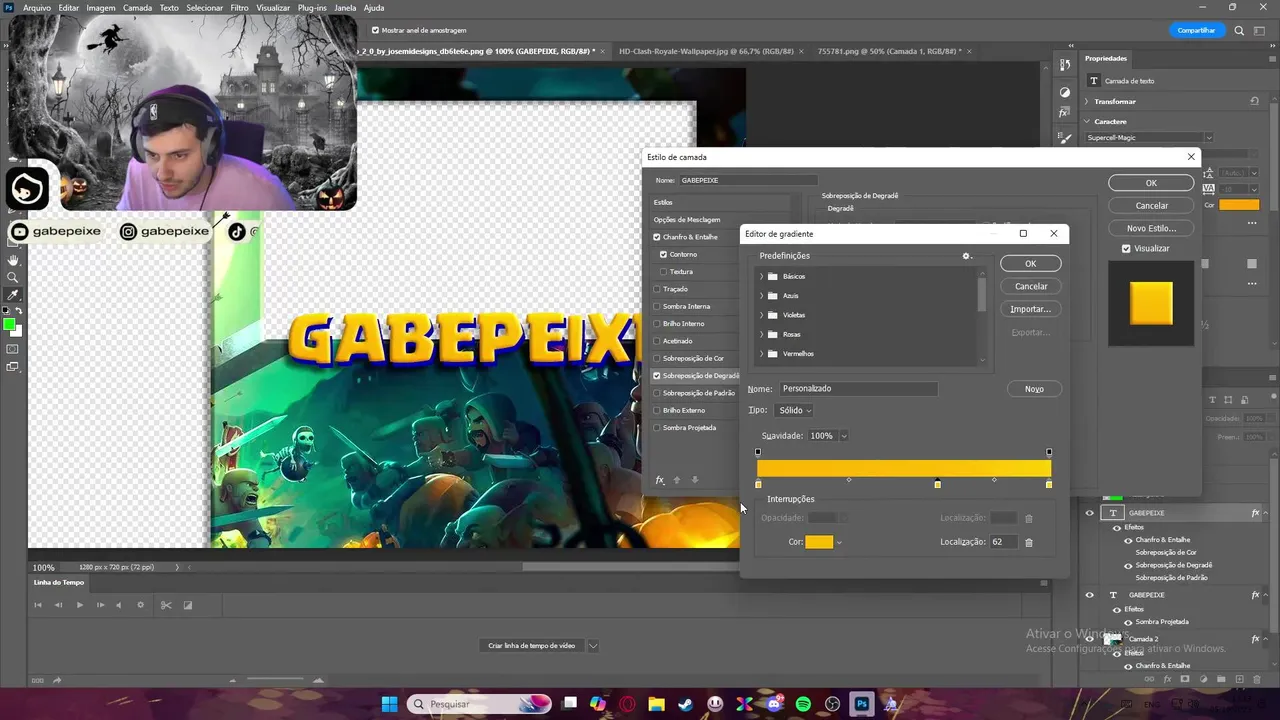
Task: Click fx icon on top GABEPEIXE layer
Action: [x=1255, y=513]
